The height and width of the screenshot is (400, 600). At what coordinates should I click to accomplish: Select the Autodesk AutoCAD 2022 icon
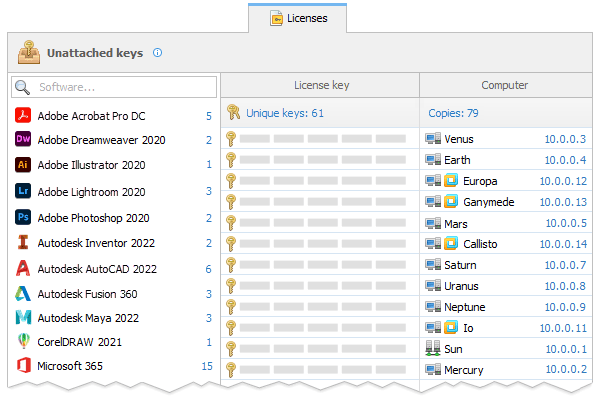tap(23, 268)
